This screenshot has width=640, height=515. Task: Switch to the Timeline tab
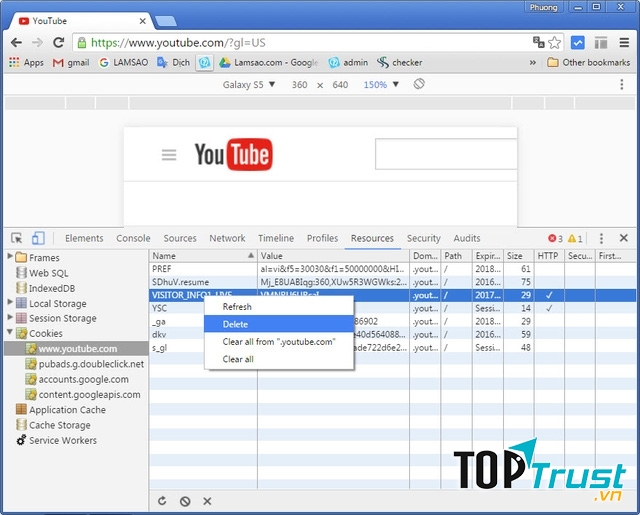[276, 238]
